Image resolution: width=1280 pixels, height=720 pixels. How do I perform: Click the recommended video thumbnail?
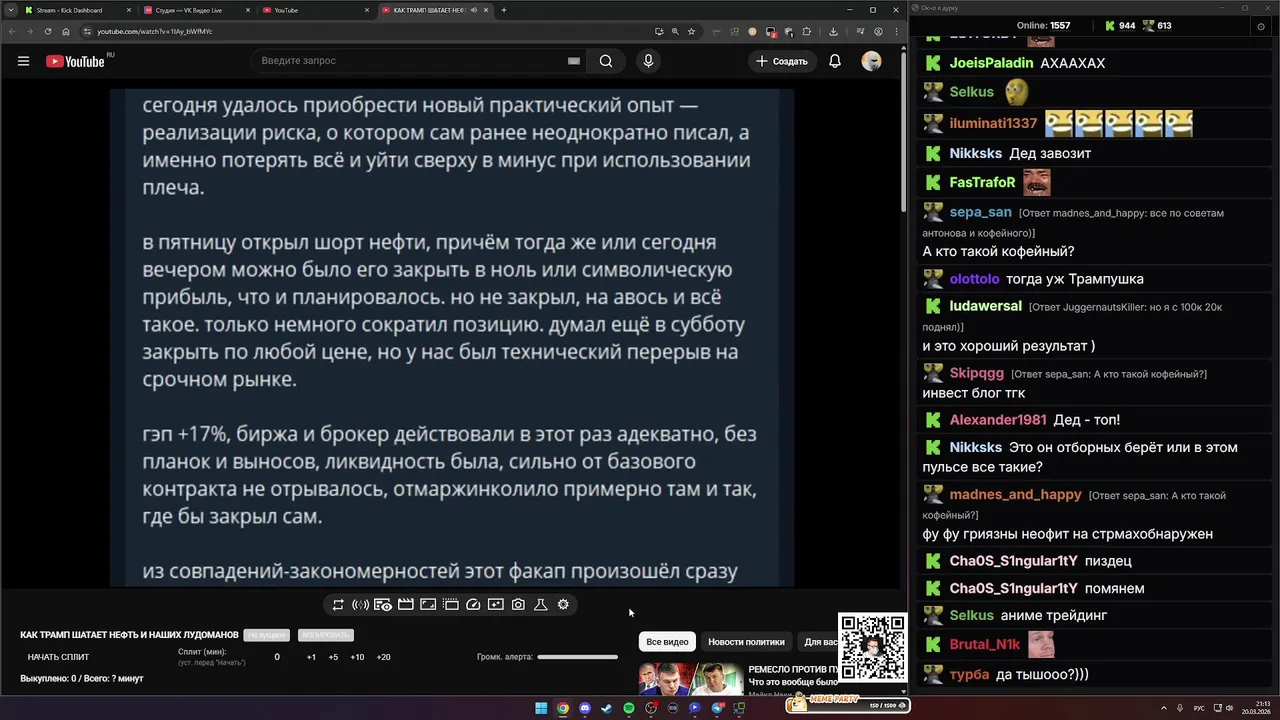pos(691,679)
